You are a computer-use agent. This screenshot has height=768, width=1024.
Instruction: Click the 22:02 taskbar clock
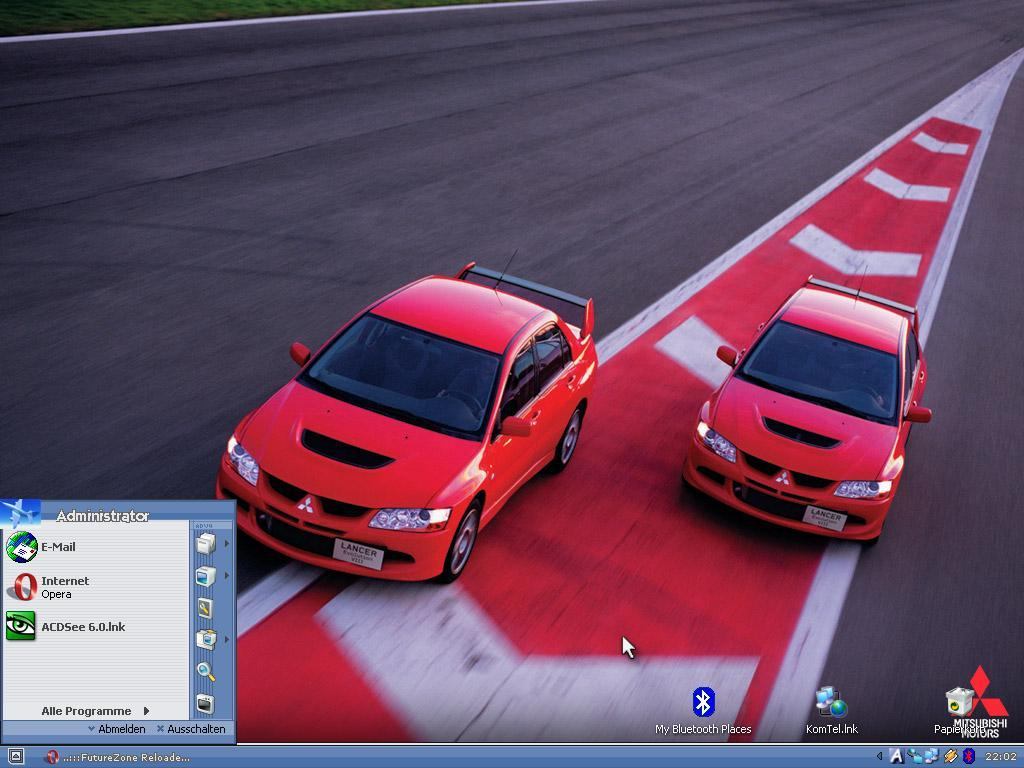pyautogui.click(x=1000, y=757)
